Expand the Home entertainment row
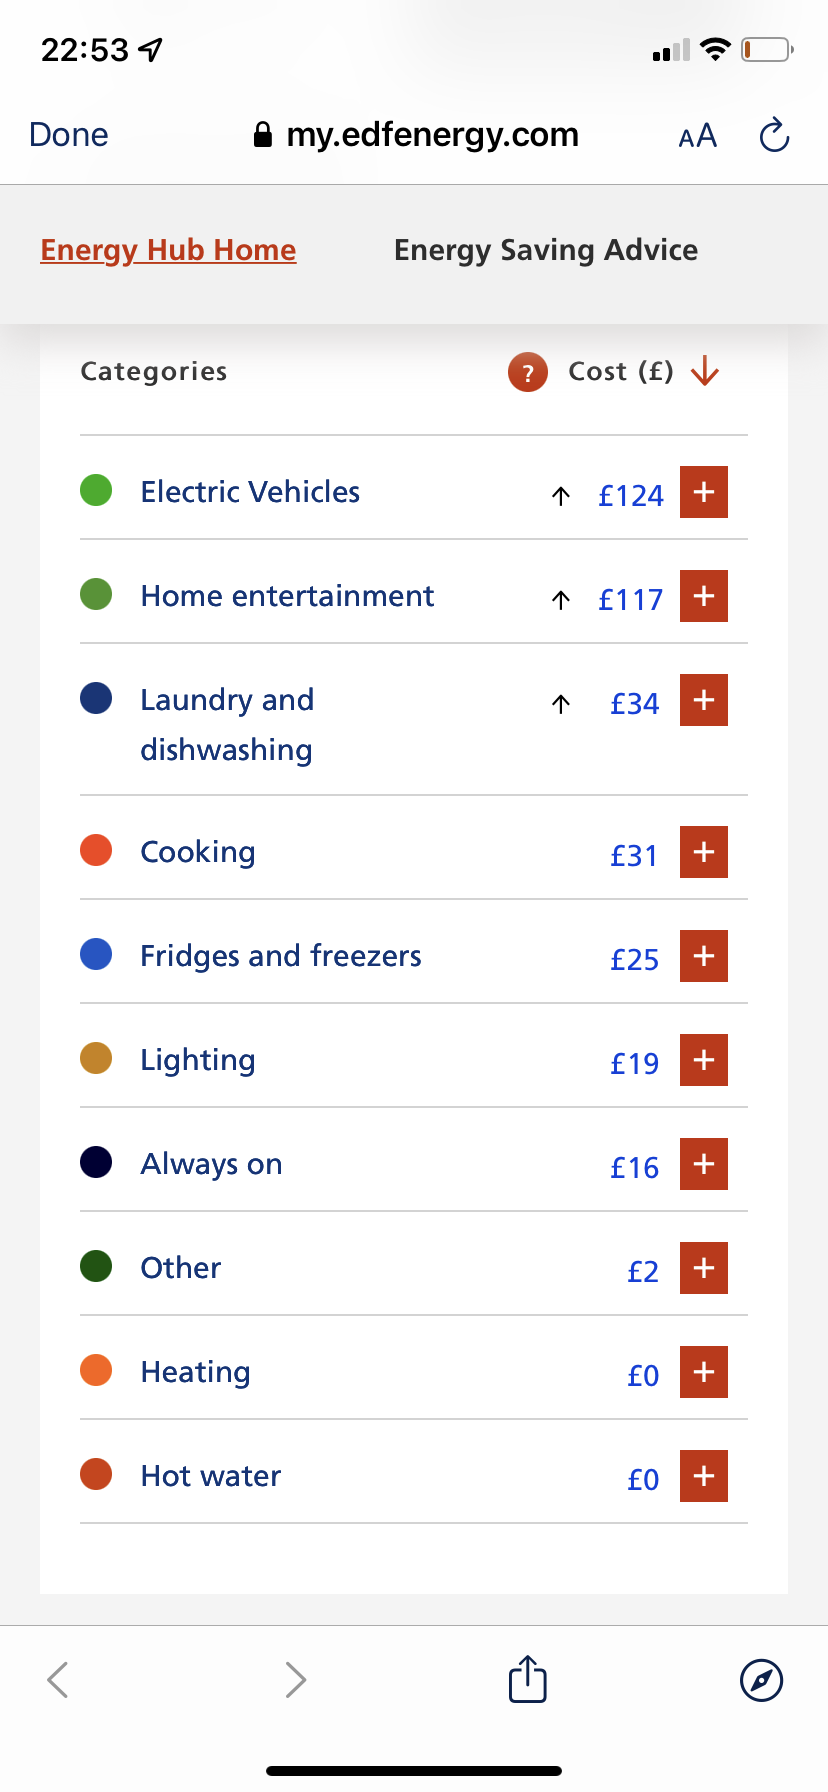Viewport: 828px width, 1792px height. (x=704, y=596)
